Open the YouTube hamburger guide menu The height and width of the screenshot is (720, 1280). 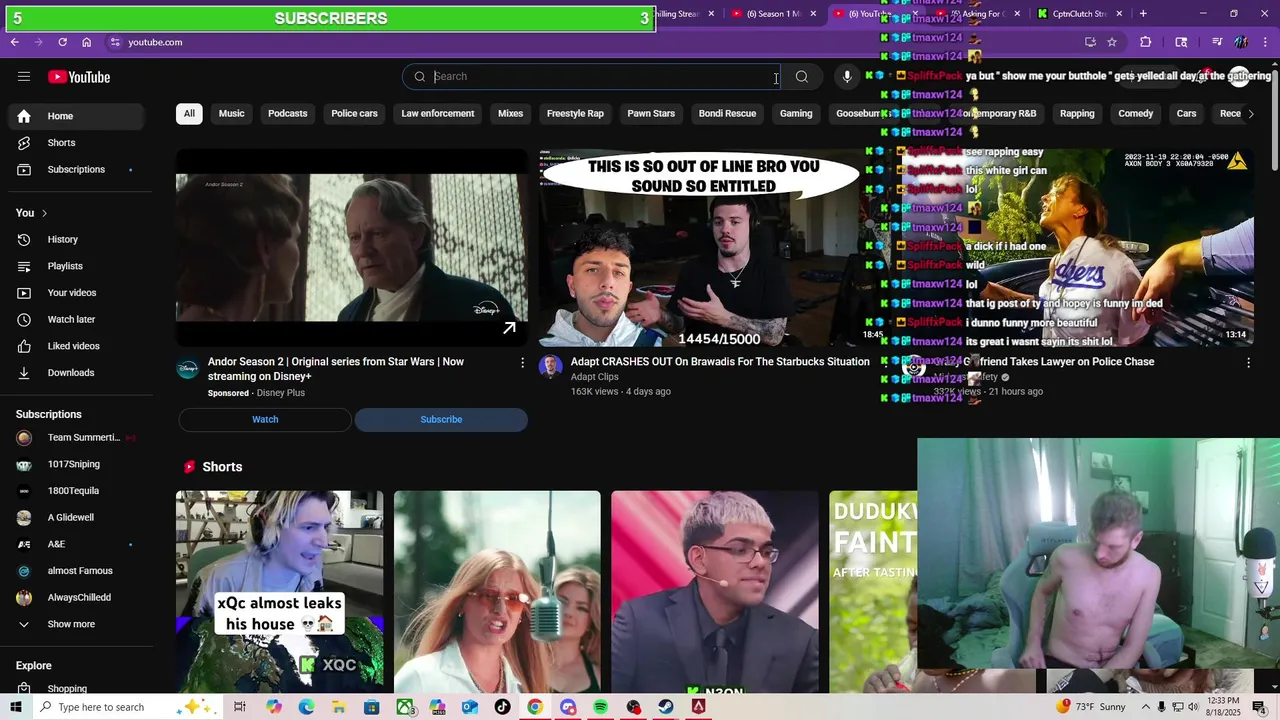pos(24,77)
